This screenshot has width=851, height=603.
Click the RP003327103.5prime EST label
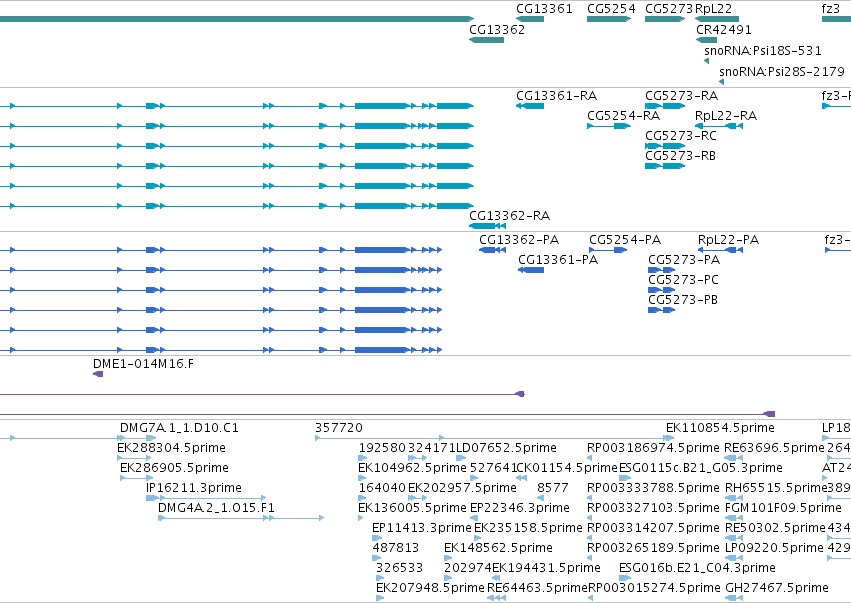pos(653,508)
